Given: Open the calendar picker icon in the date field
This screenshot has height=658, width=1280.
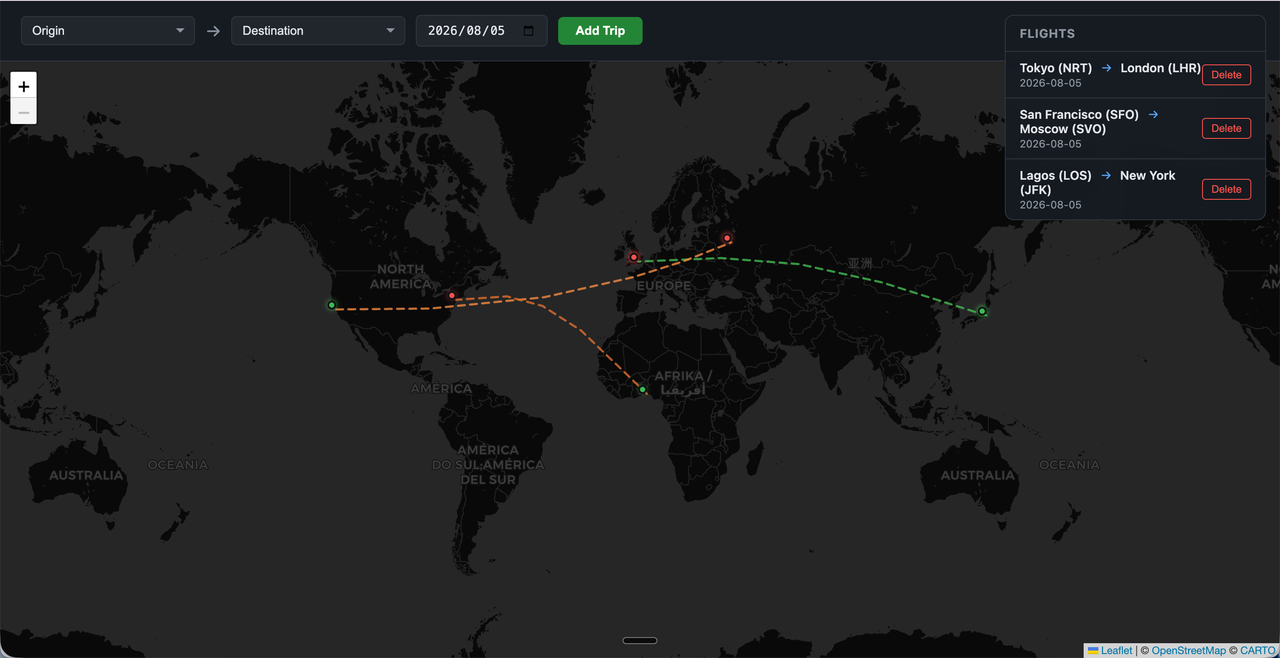Looking at the screenshot, I should click(x=529, y=31).
